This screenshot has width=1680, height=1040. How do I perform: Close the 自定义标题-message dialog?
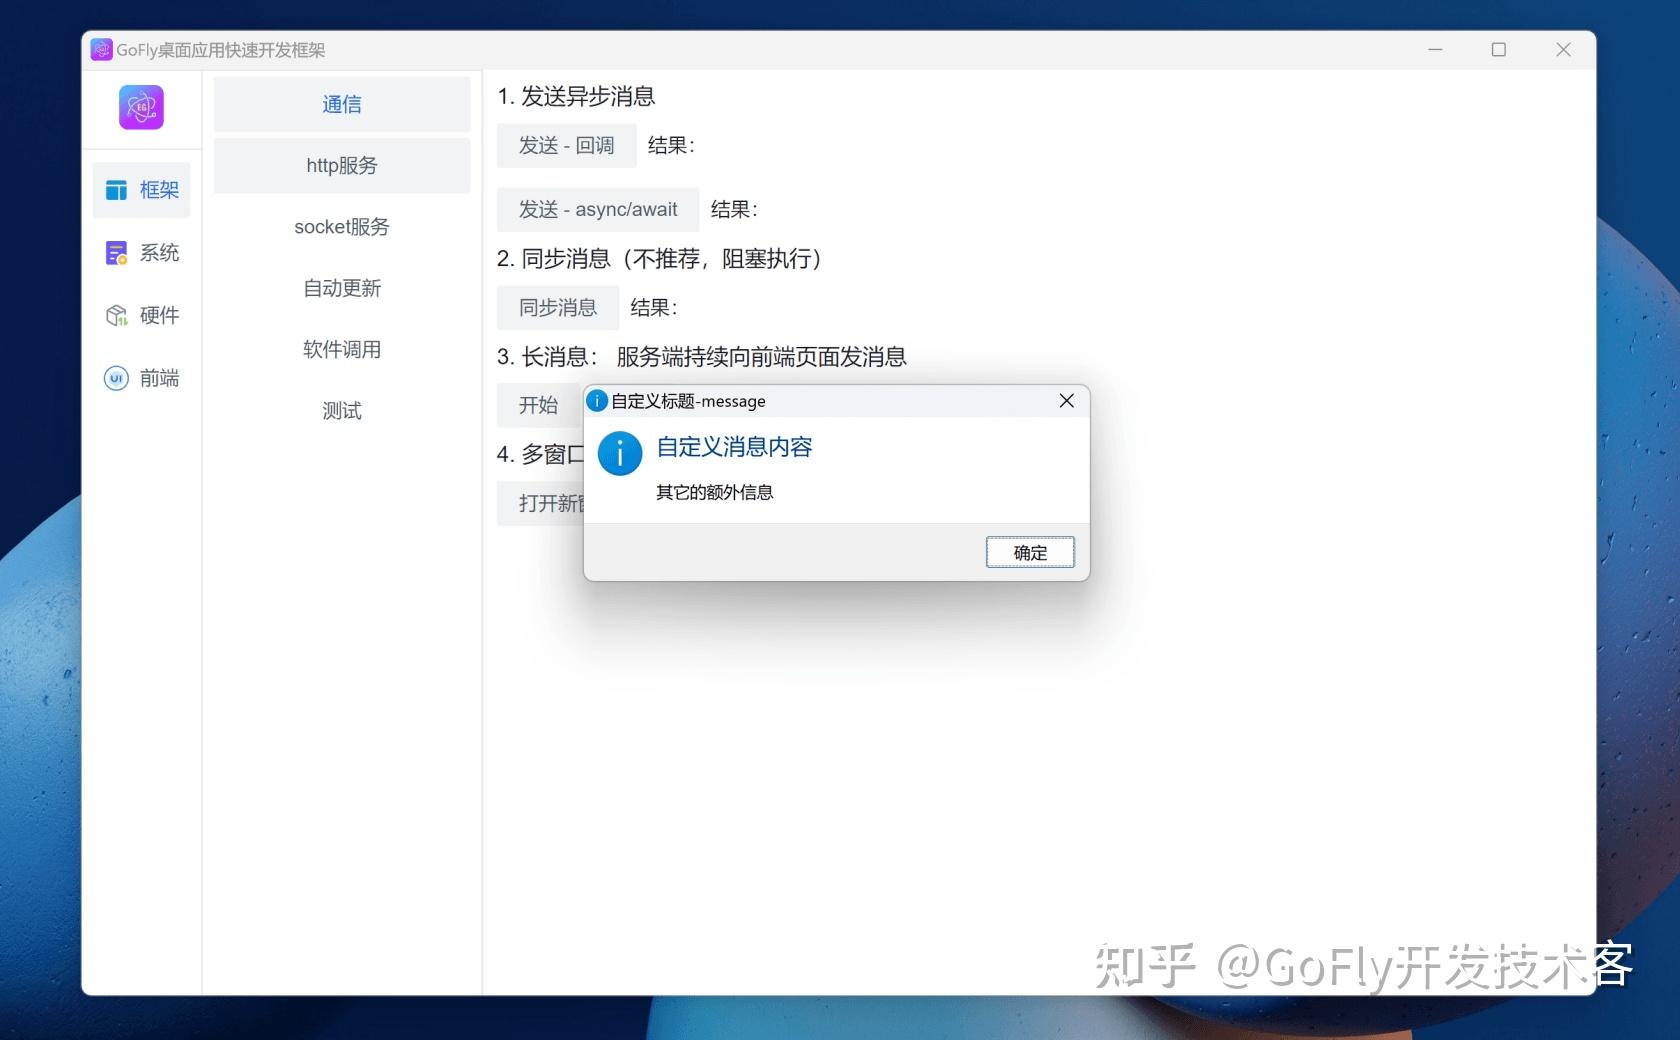pyautogui.click(x=1065, y=401)
